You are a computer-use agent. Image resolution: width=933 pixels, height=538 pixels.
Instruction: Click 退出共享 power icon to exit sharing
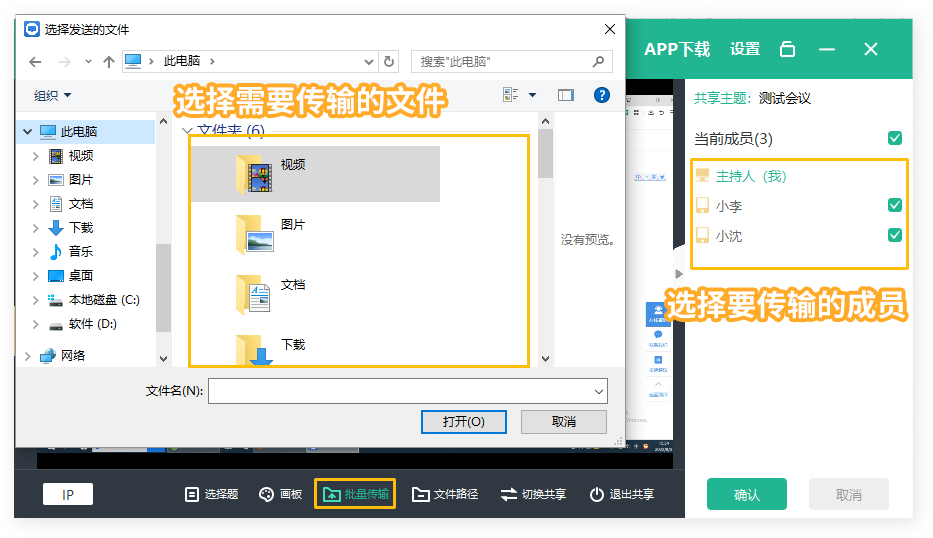point(597,494)
